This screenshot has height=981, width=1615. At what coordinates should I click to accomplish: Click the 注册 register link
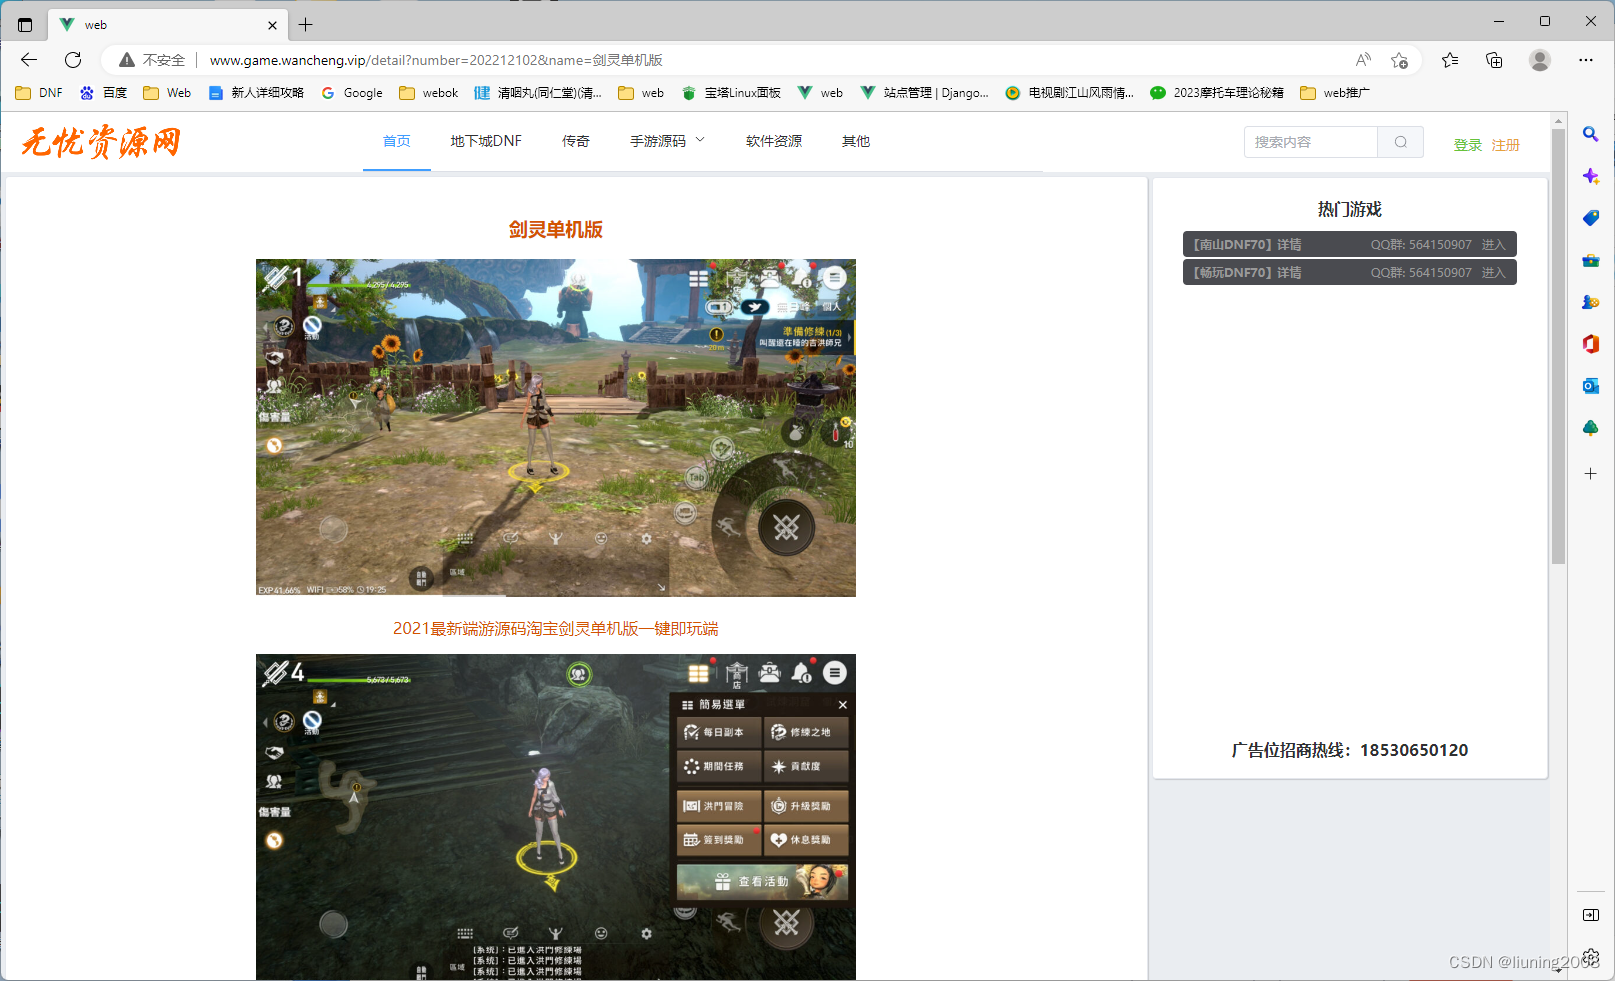point(1506,145)
